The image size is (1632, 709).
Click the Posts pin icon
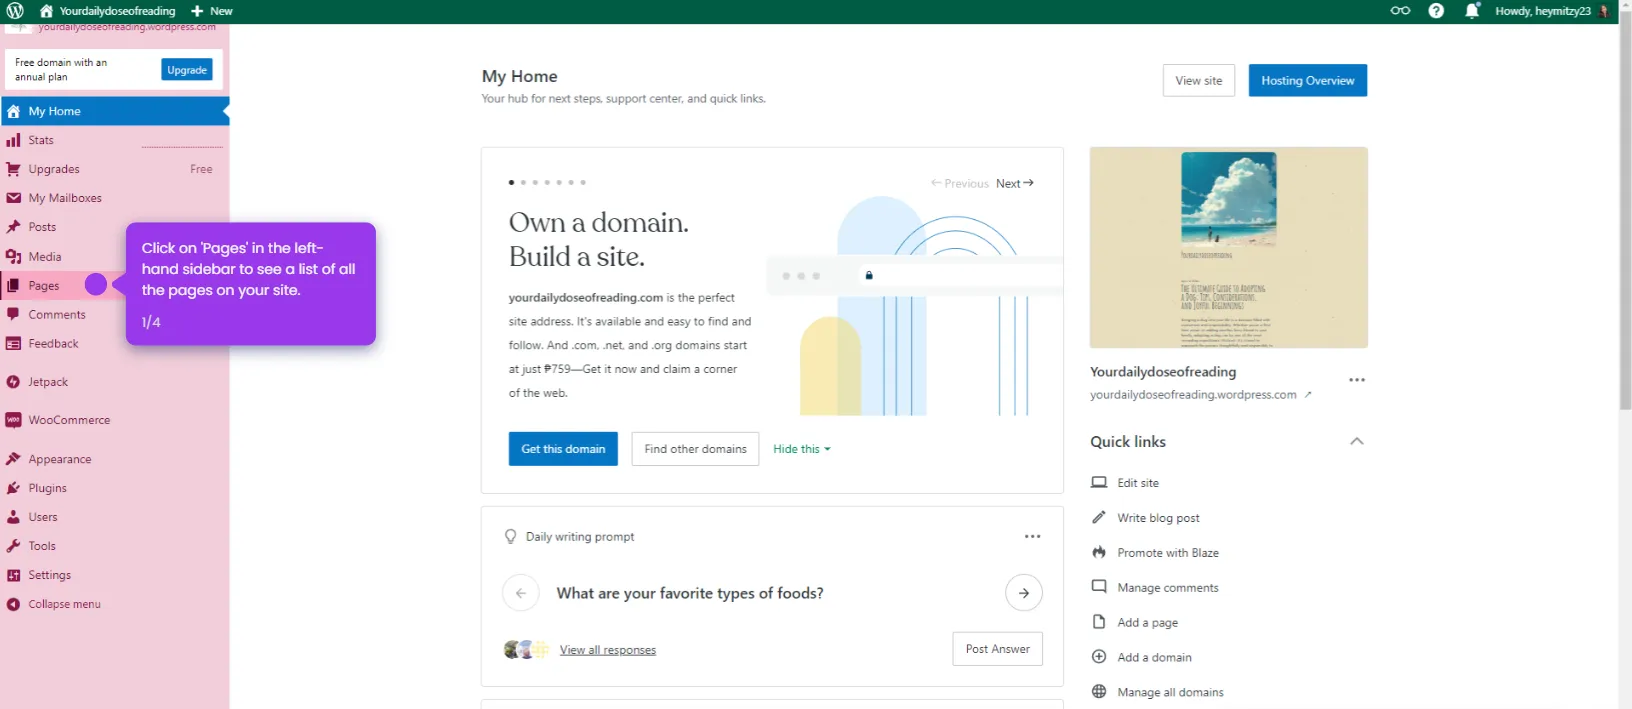point(13,227)
